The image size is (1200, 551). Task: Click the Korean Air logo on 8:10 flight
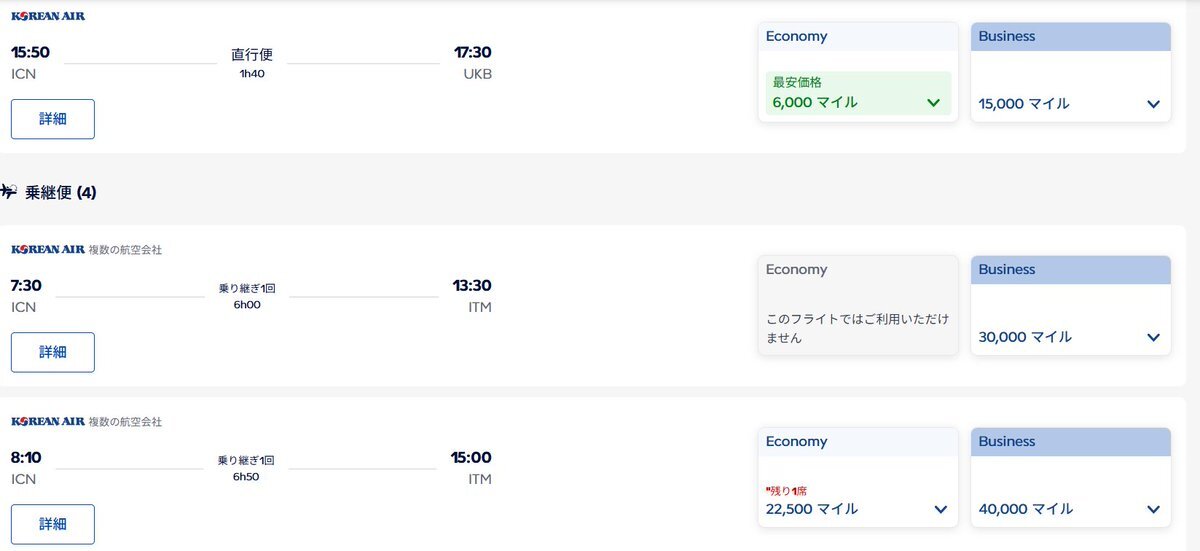(x=48, y=421)
